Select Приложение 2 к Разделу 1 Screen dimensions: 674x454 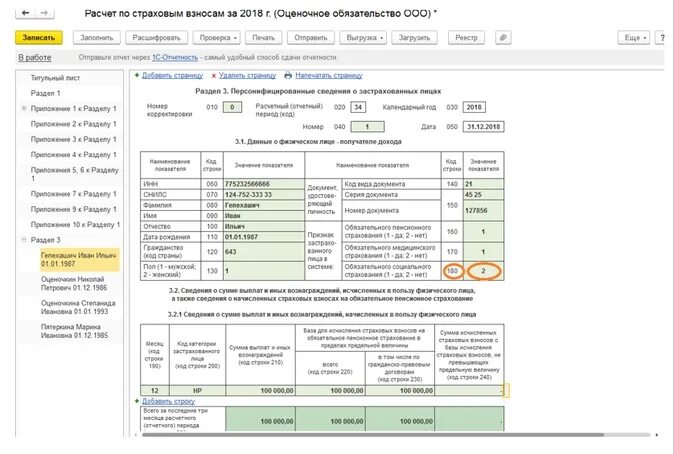pos(74,124)
